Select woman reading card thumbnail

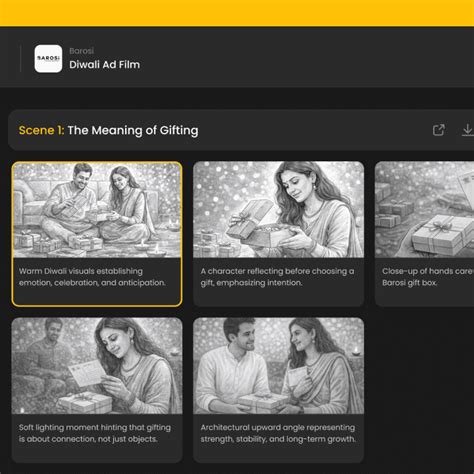pyautogui.click(x=97, y=366)
